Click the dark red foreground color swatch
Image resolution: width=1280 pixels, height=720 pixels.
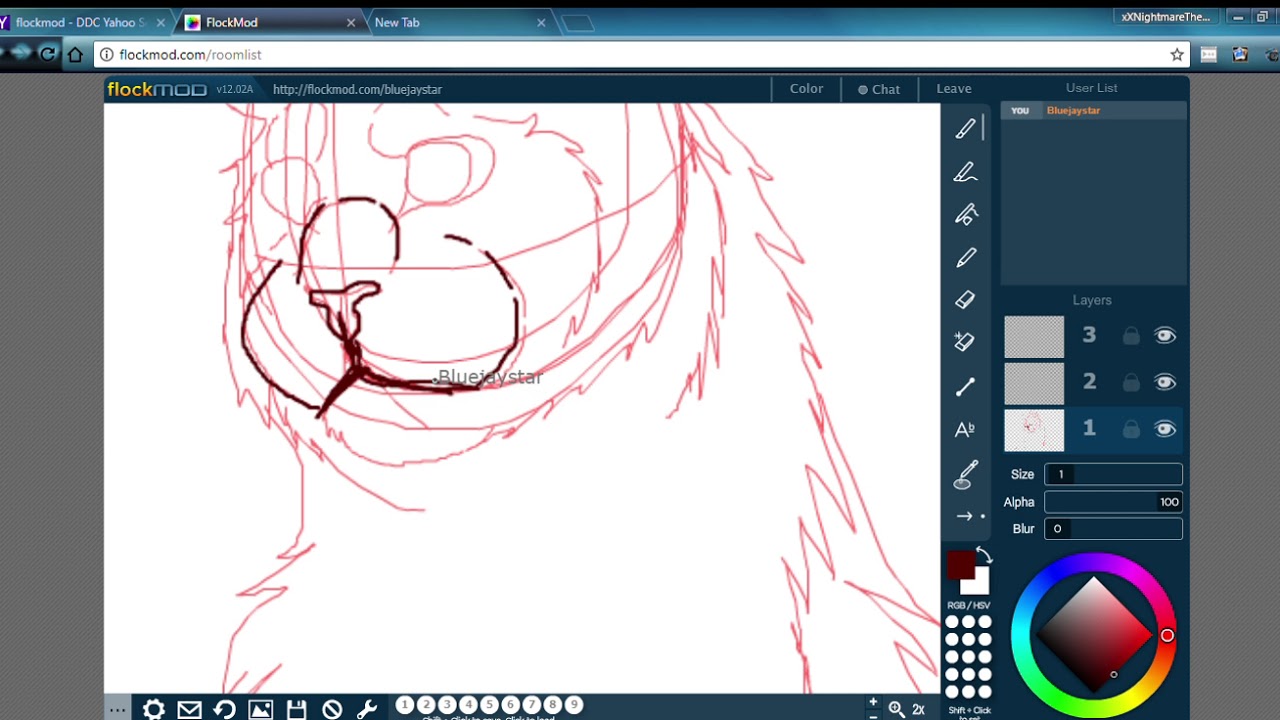(x=960, y=564)
